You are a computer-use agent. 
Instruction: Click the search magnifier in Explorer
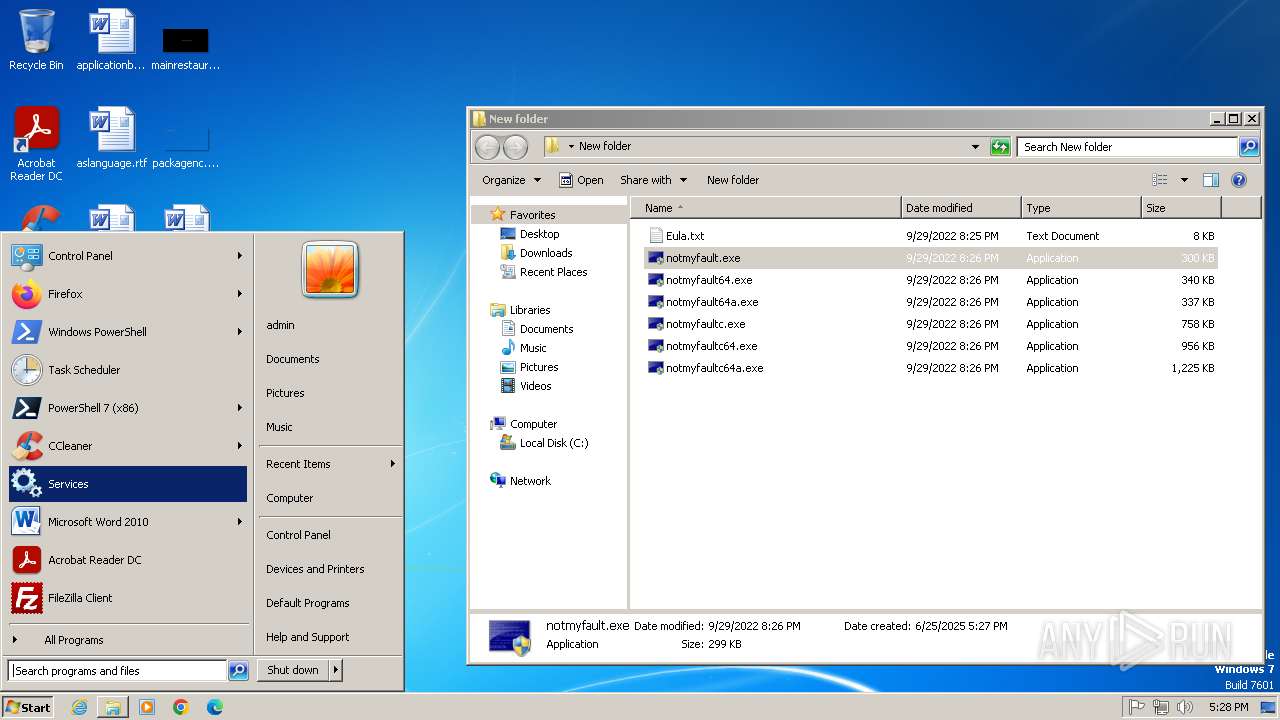pos(1249,147)
